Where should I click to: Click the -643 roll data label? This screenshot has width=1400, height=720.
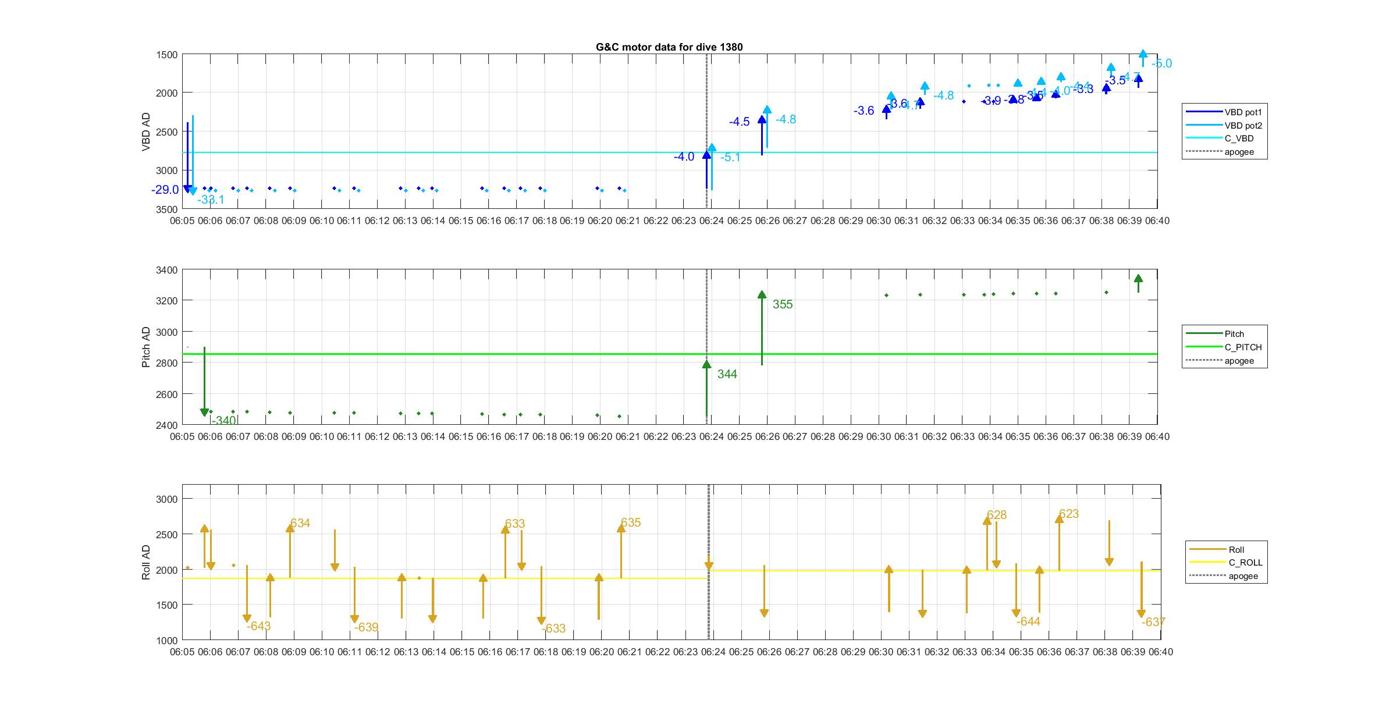point(259,626)
